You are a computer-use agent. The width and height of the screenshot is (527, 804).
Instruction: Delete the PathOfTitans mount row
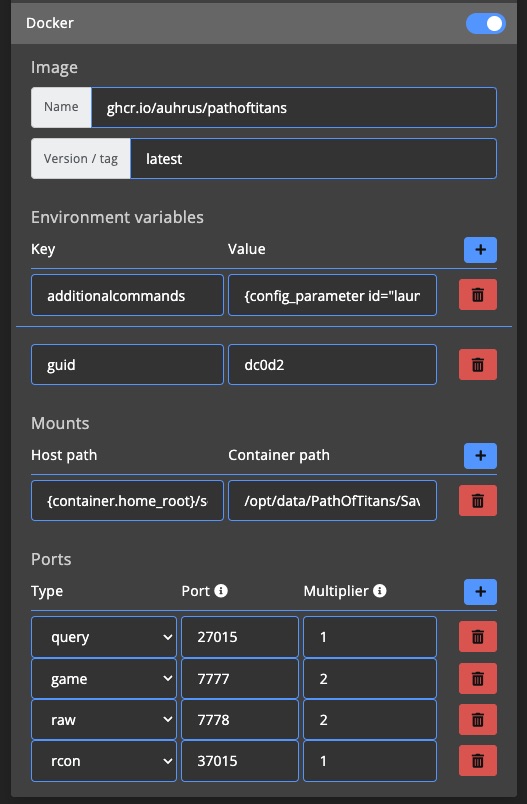[478, 500]
